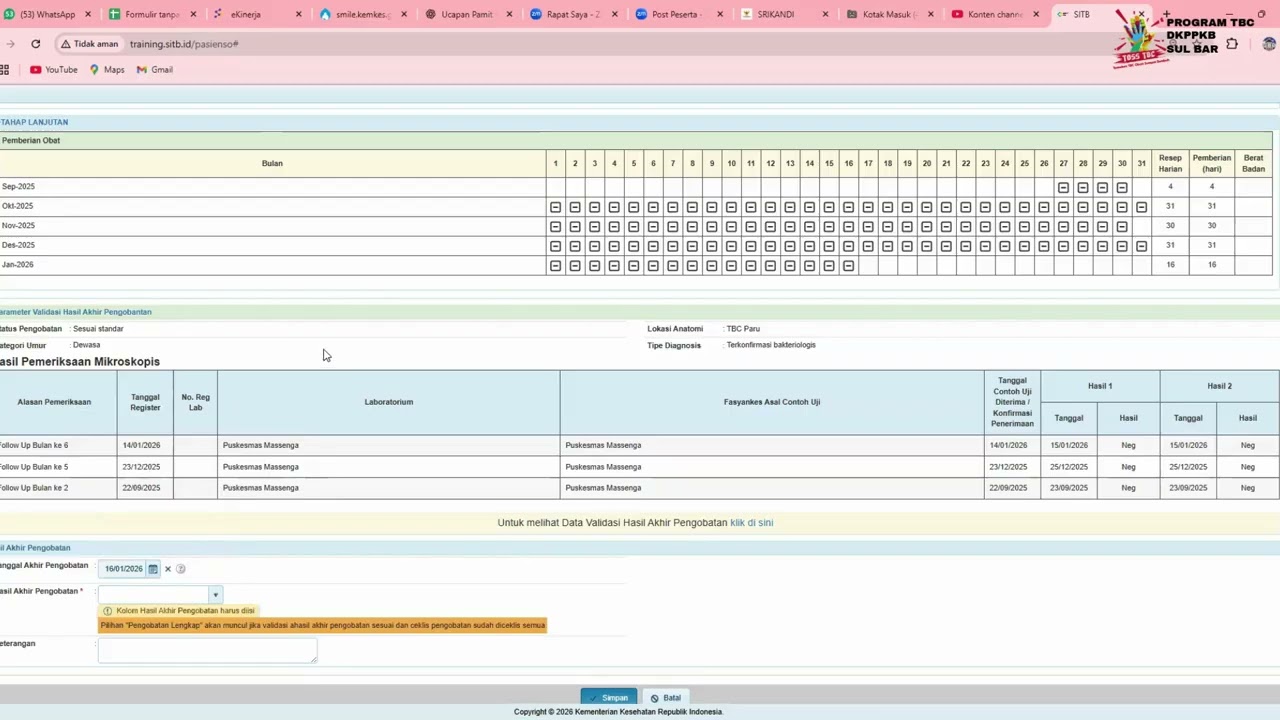
Task: Toggle Nov-2025 day 30 medication checkbox
Action: click(x=1122, y=227)
